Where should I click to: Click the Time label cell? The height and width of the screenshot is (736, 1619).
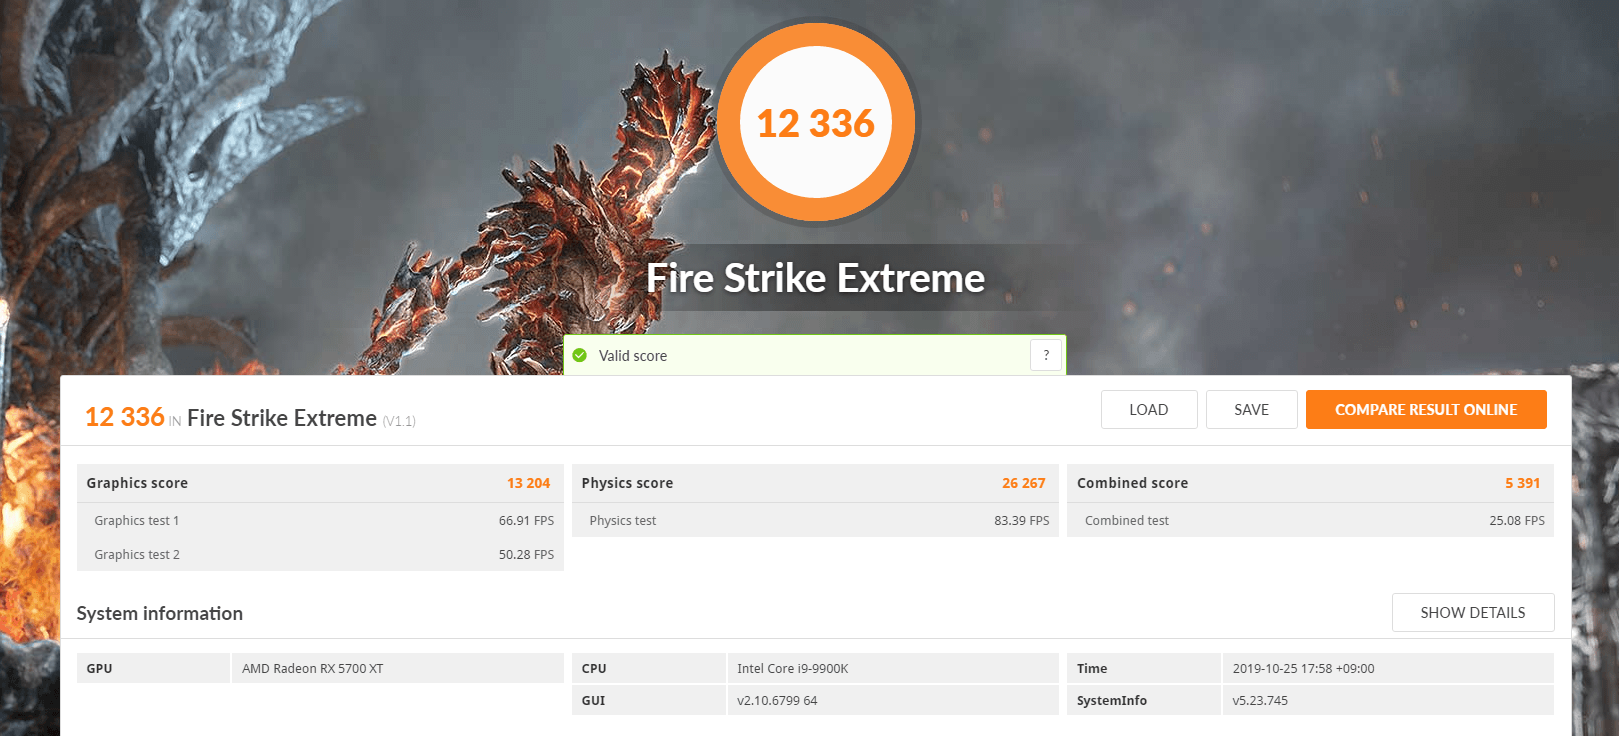click(x=1144, y=668)
